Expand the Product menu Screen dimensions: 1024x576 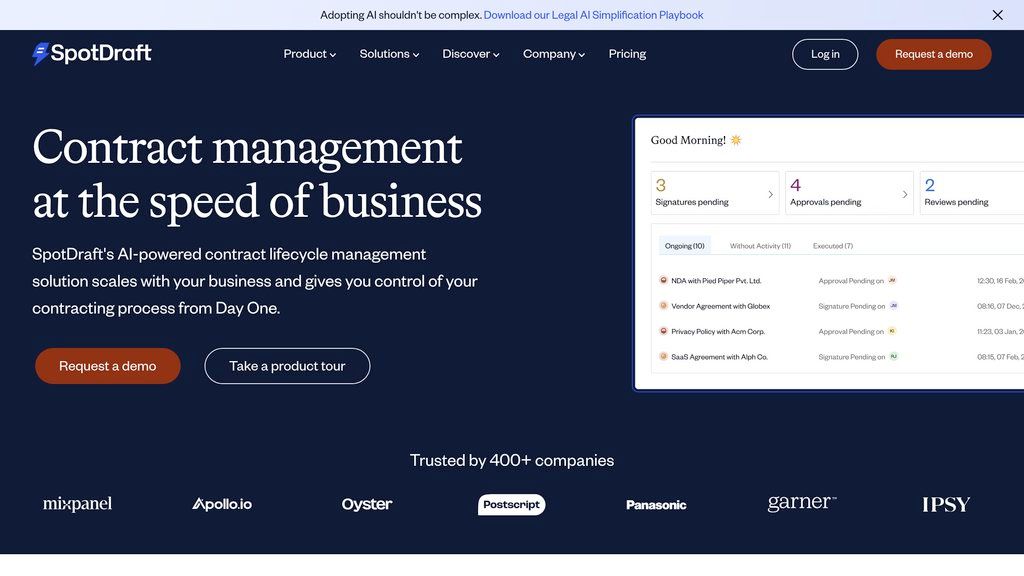pyautogui.click(x=310, y=54)
